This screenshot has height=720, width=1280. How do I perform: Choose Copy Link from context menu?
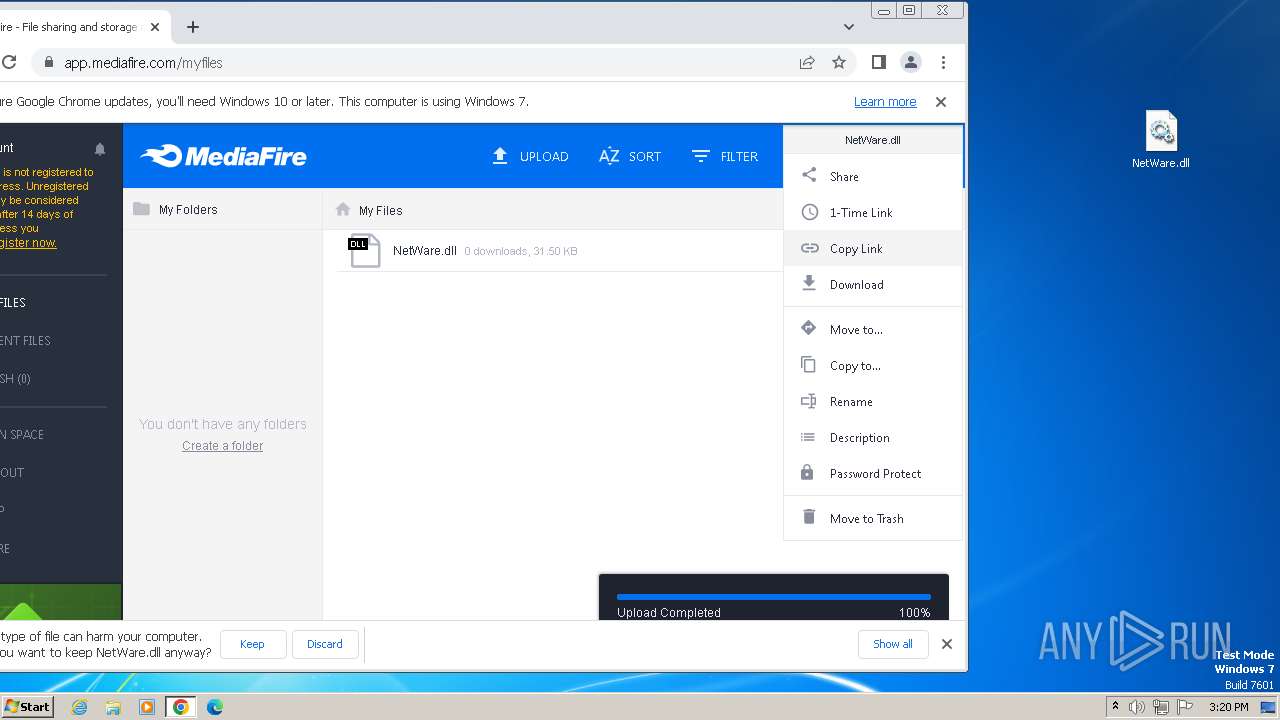(873, 248)
